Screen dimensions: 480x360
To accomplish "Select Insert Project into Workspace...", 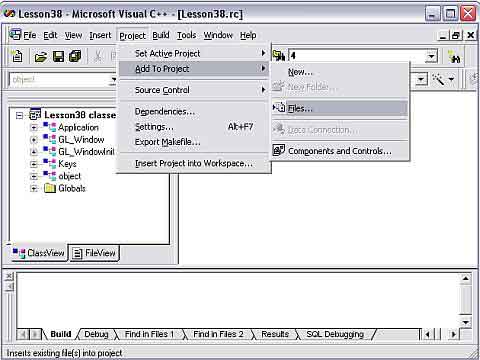I will [194, 163].
